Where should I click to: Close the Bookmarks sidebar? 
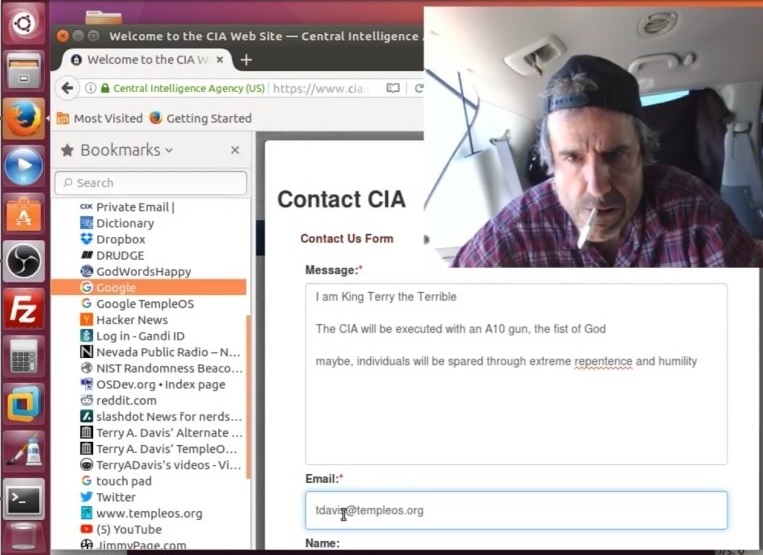[x=235, y=150]
